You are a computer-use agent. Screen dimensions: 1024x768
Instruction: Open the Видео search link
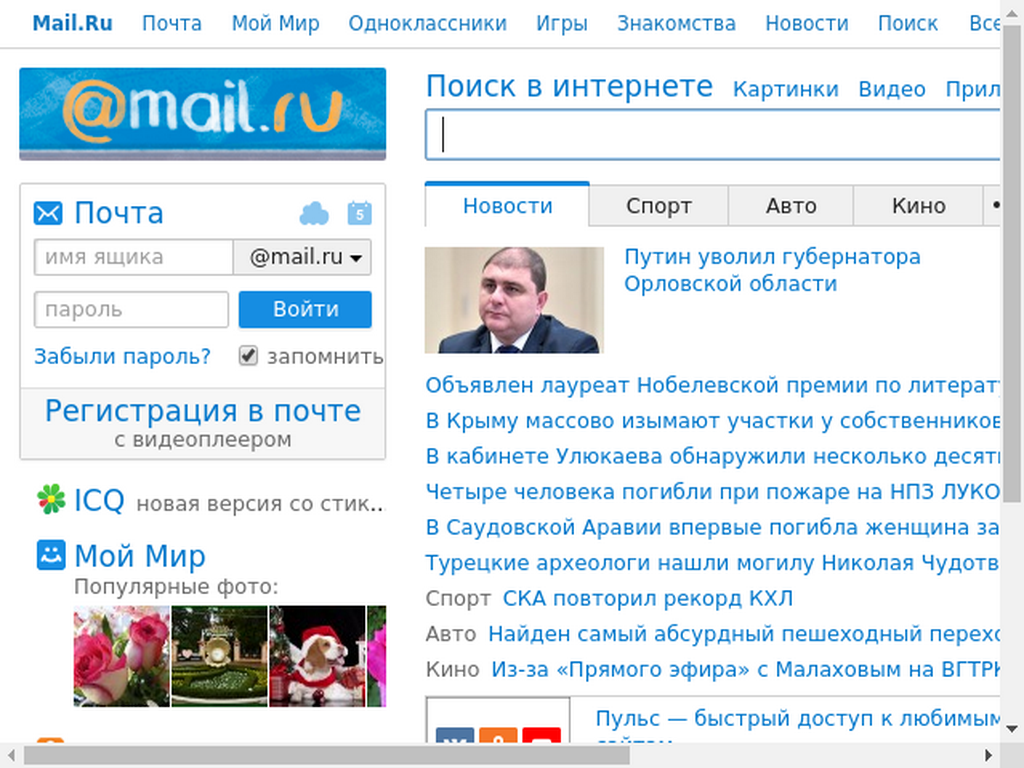tap(892, 89)
